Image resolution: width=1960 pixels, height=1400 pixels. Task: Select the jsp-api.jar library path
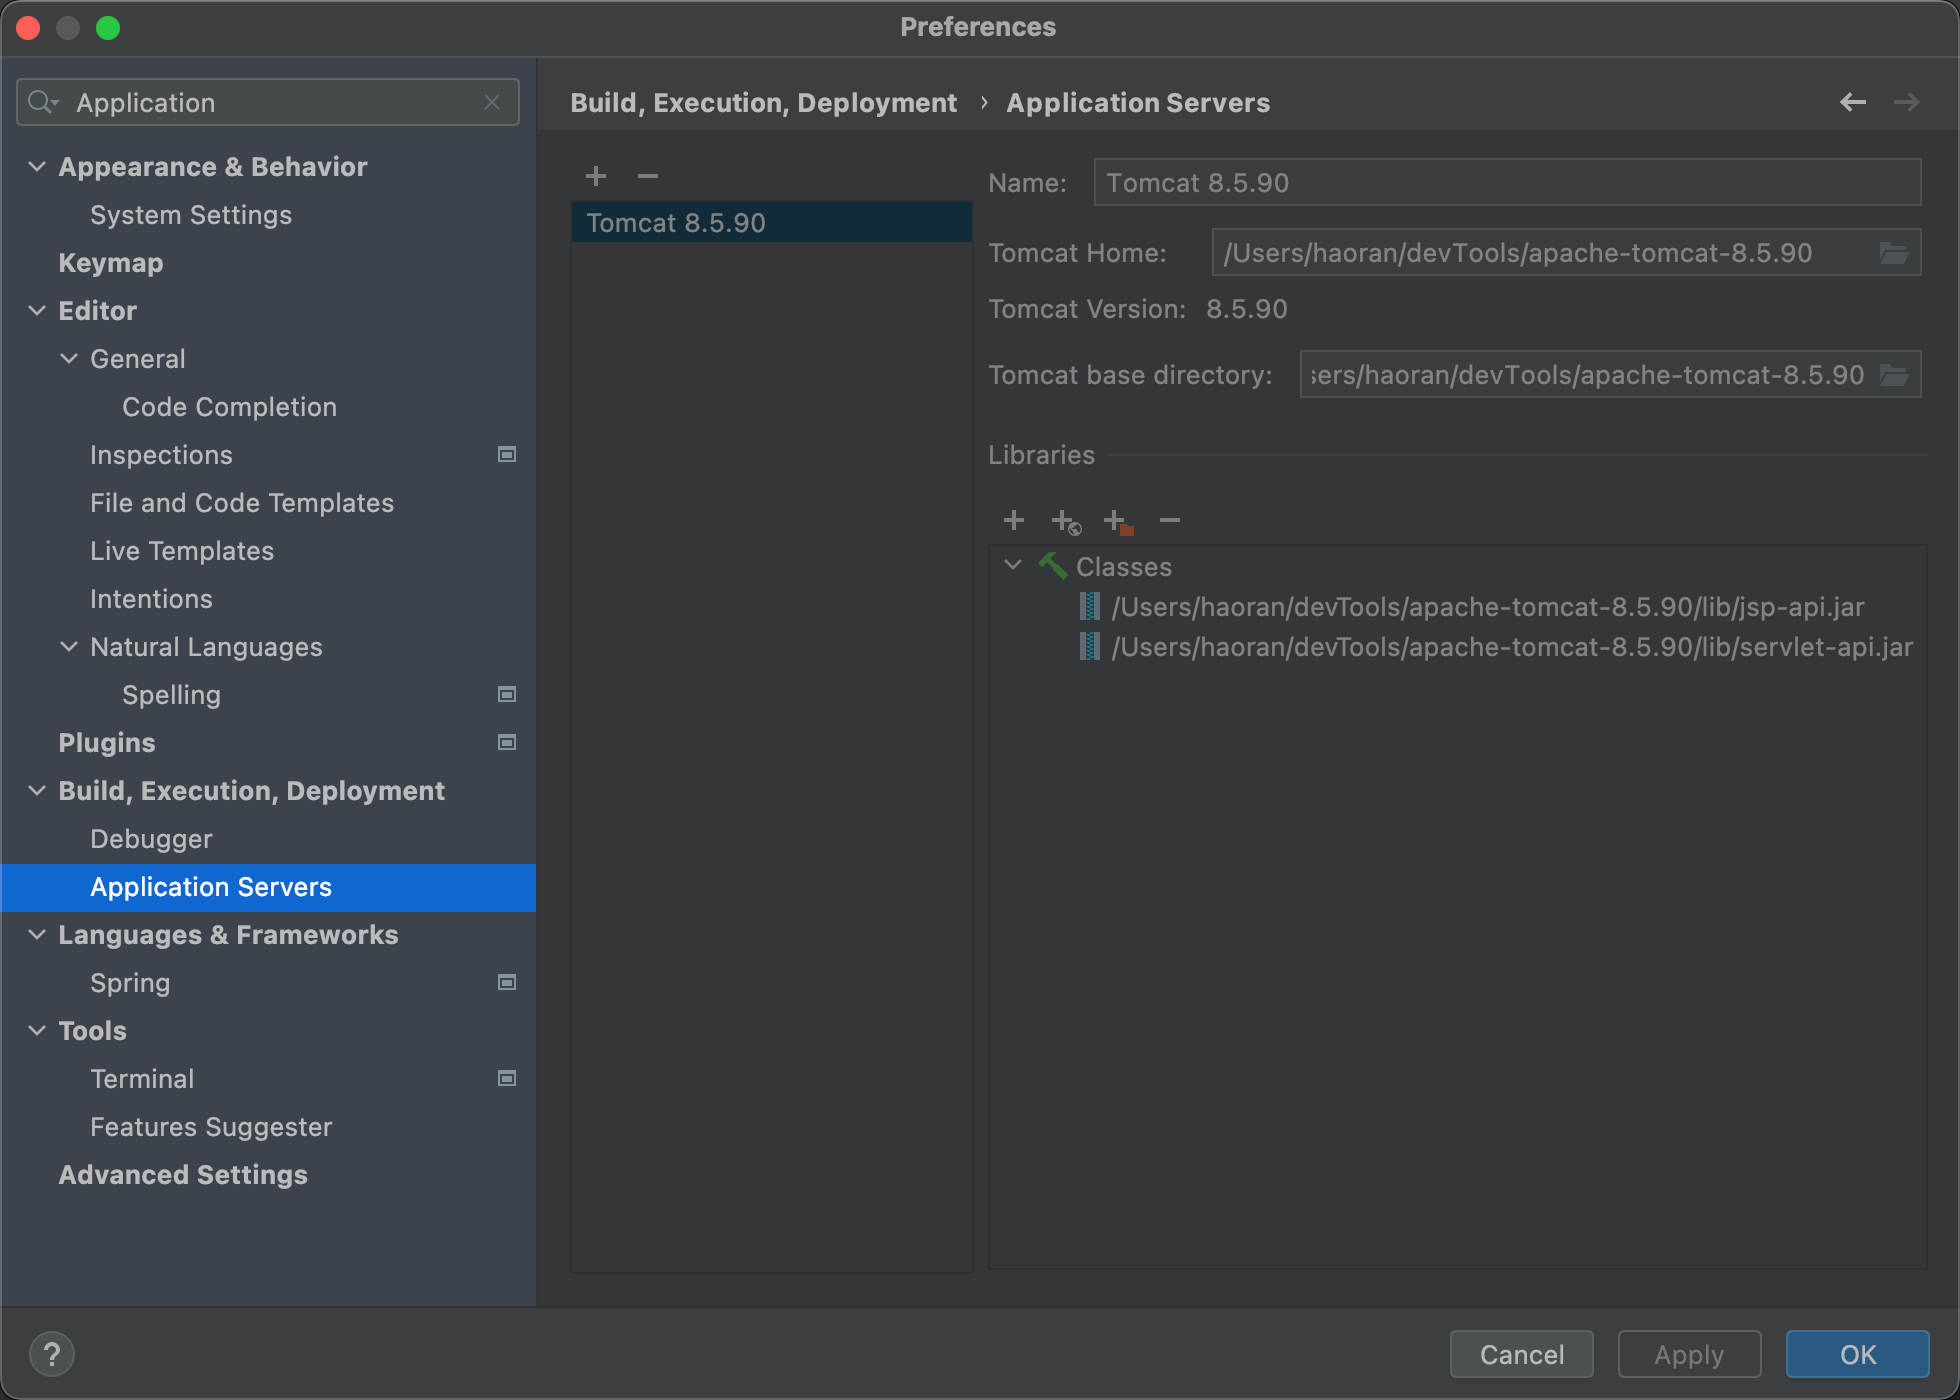click(x=1488, y=607)
